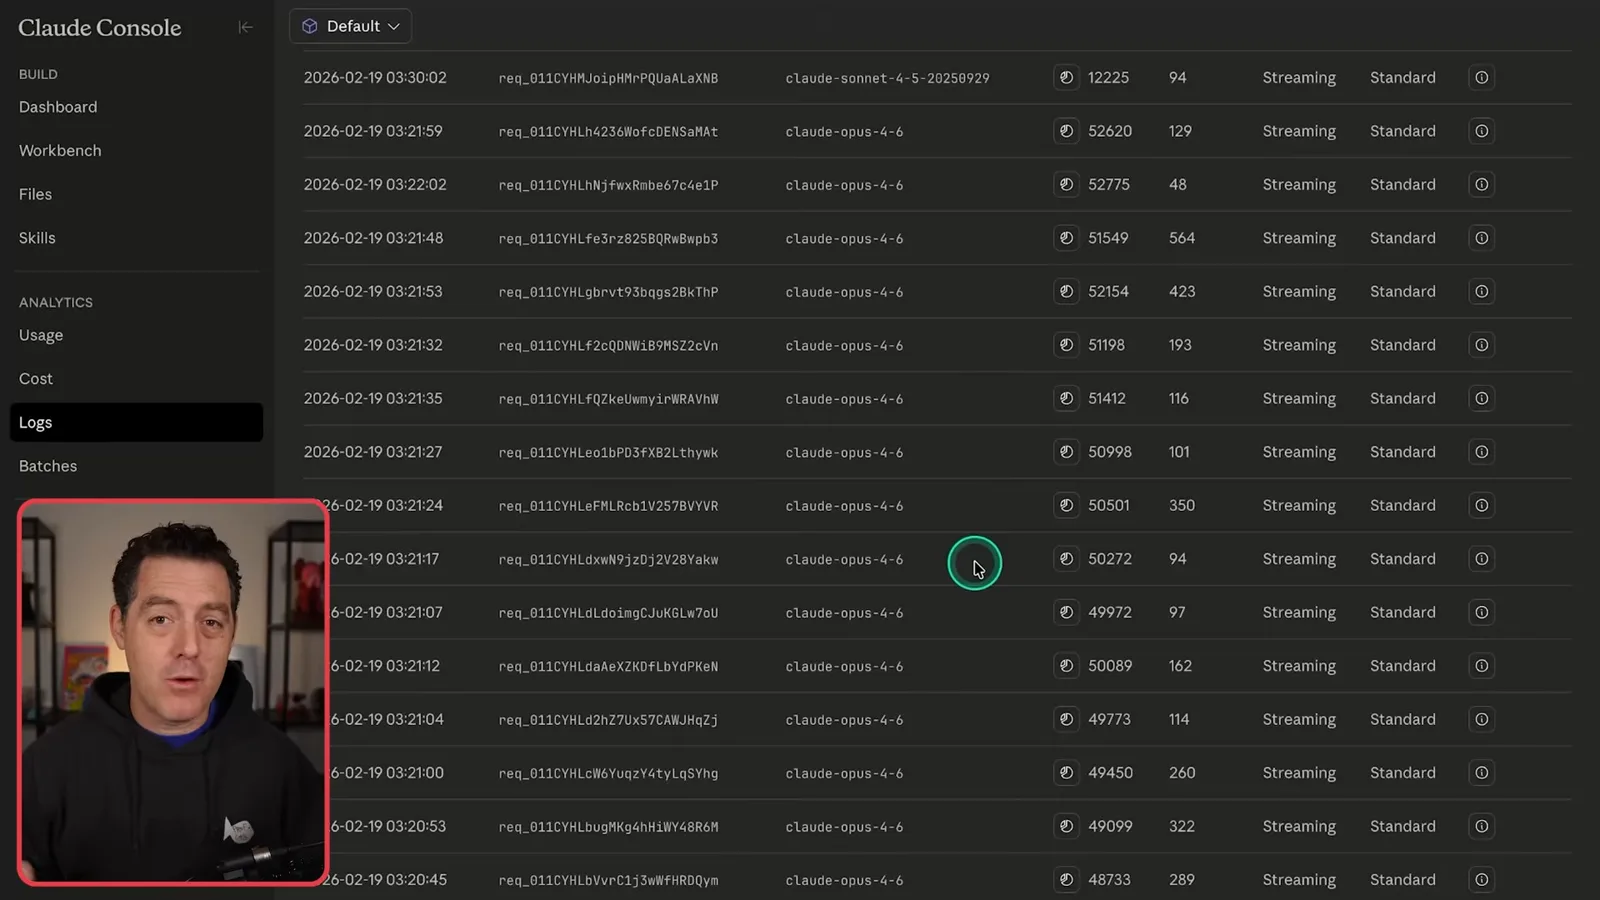Image resolution: width=1600 pixels, height=900 pixels.
Task: Click token icon beside 50501 value
Action: [1066, 505]
